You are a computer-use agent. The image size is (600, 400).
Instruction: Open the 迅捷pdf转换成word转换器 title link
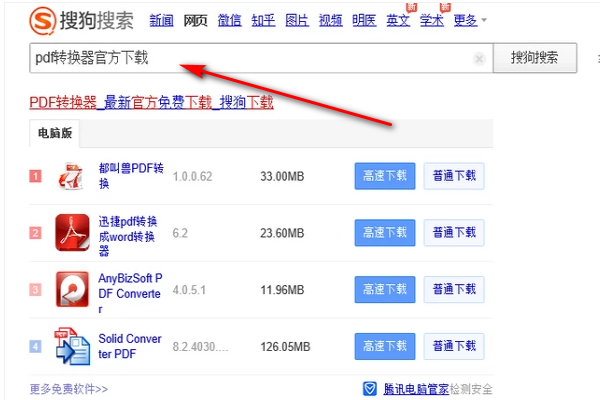128,236
